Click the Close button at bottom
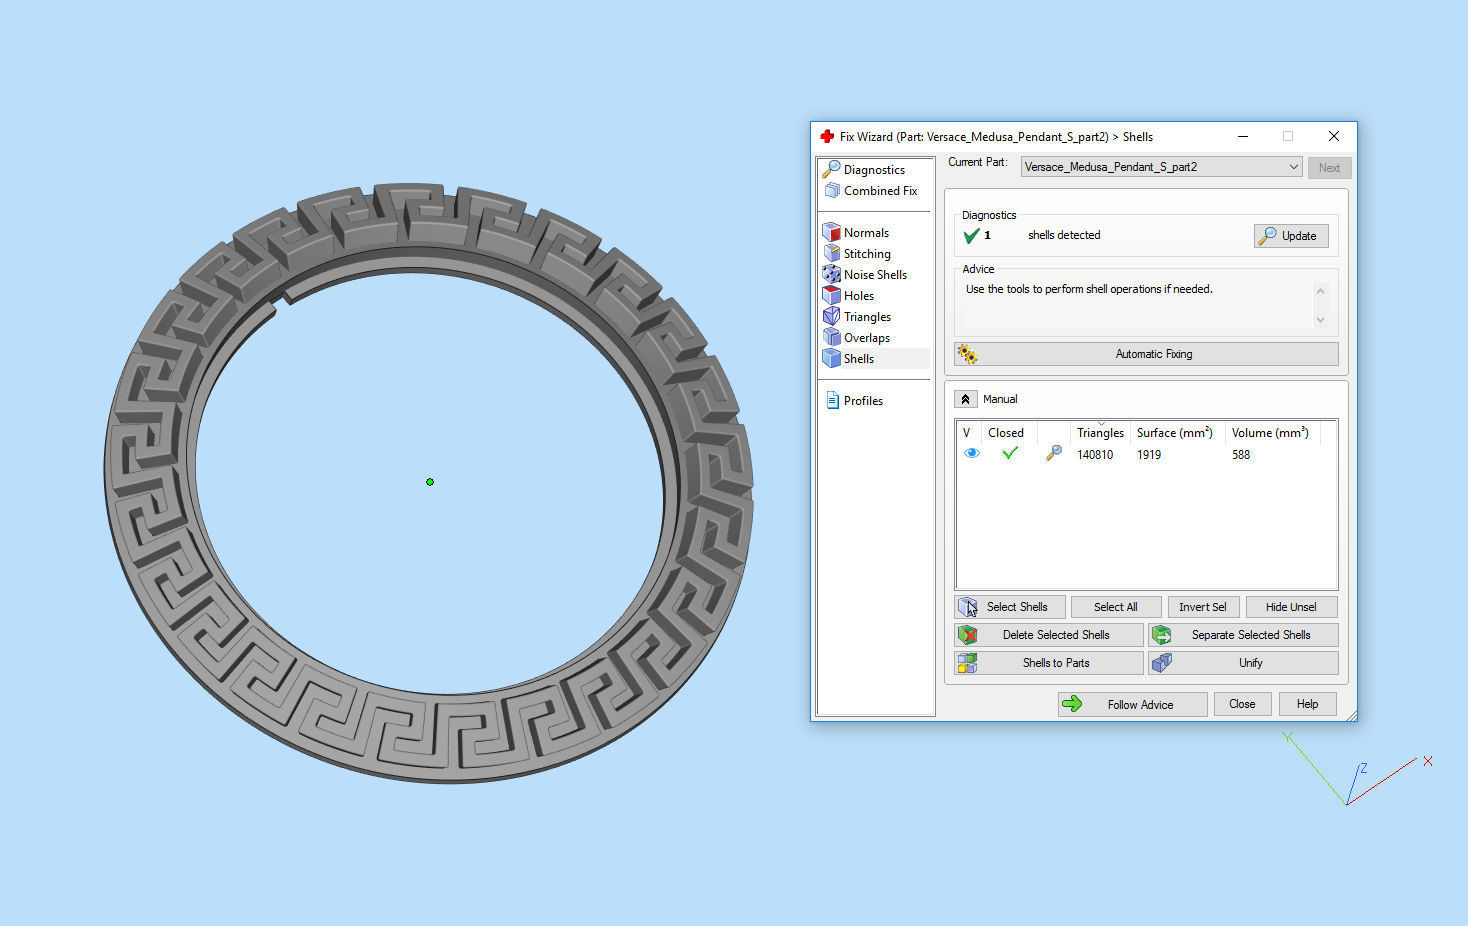Image resolution: width=1468 pixels, height=926 pixels. (x=1242, y=704)
